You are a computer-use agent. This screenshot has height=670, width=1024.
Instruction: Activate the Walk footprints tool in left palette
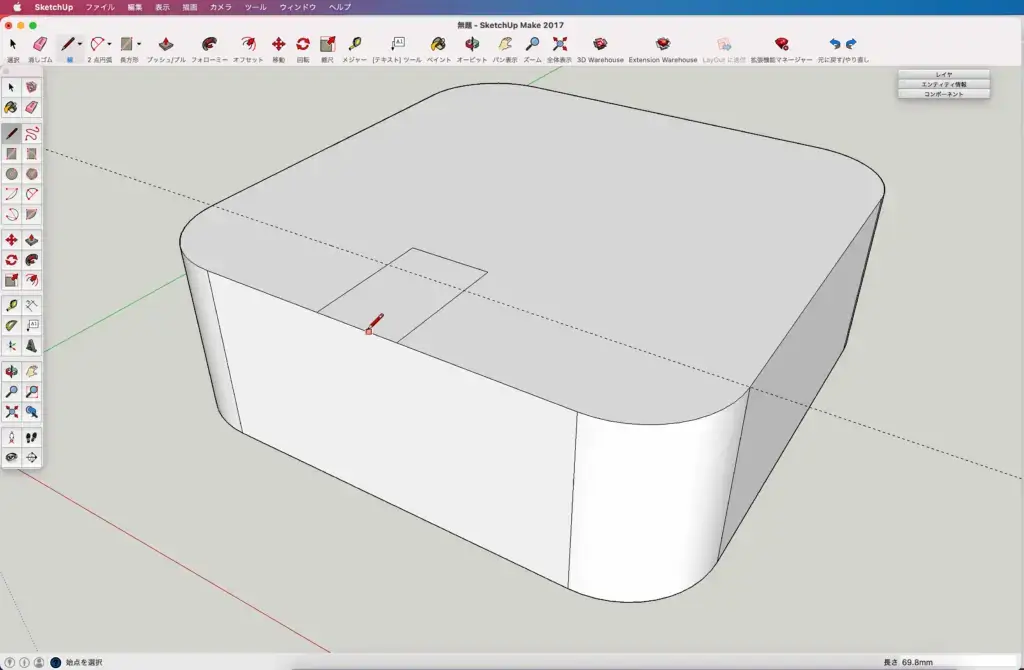pyautogui.click(x=31, y=438)
